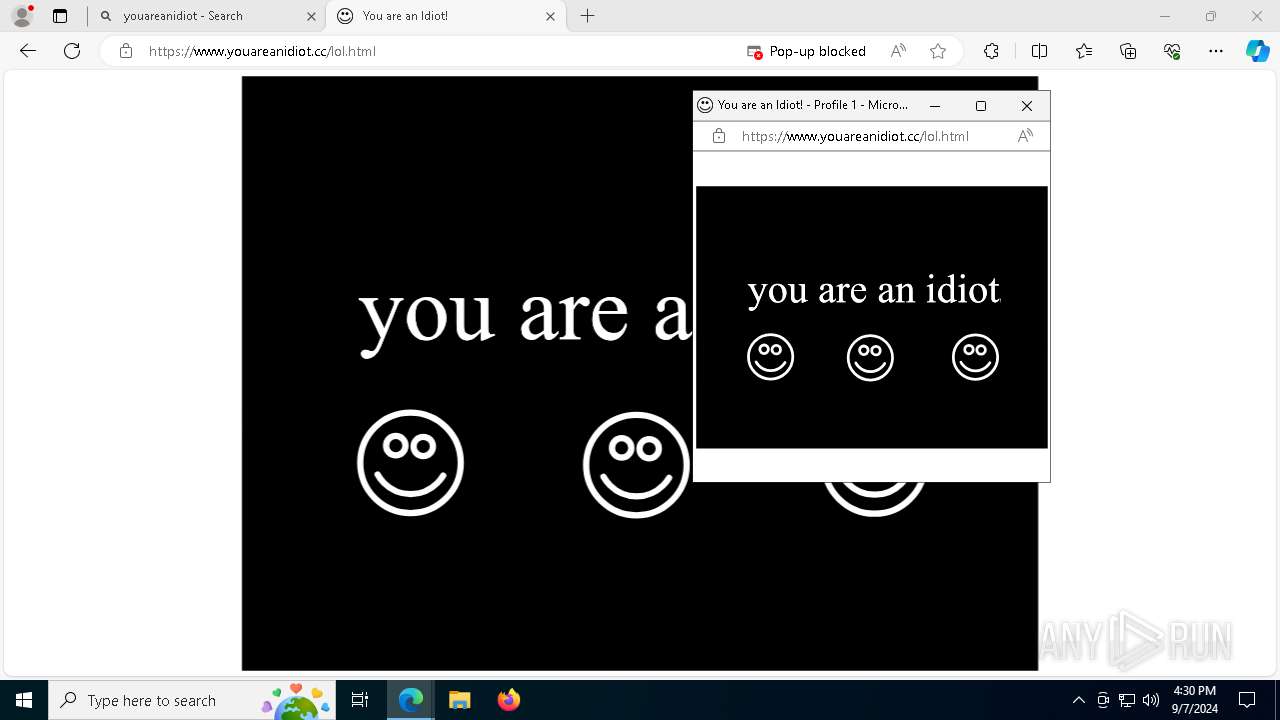
Task: Open the notification center icon
Action: [1247, 700]
